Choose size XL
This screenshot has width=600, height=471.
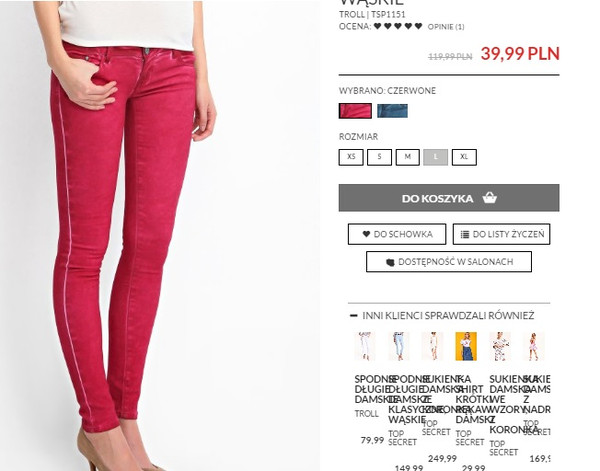coord(464,157)
